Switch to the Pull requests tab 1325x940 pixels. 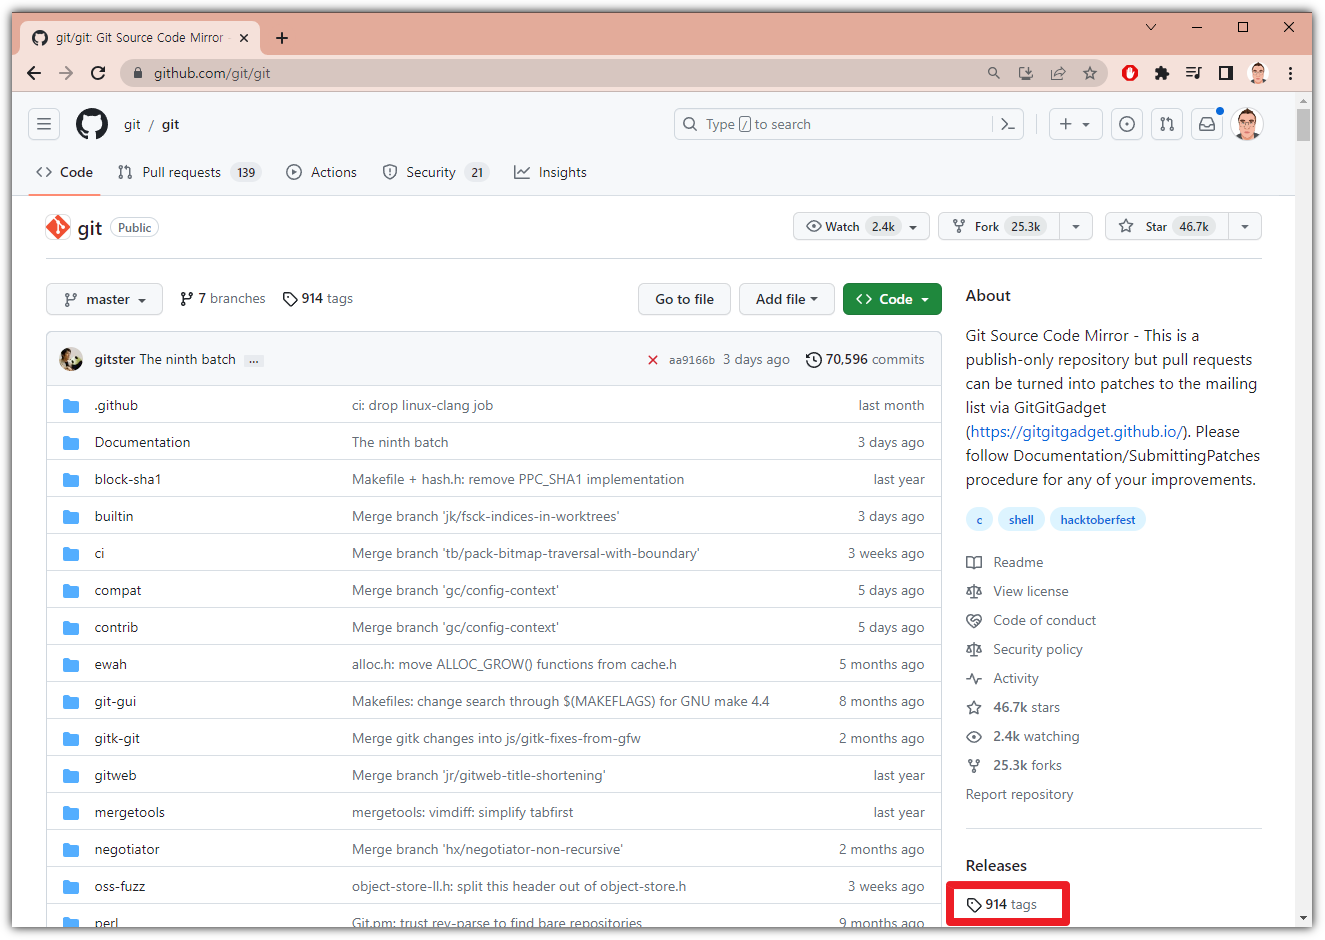(188, 172)
